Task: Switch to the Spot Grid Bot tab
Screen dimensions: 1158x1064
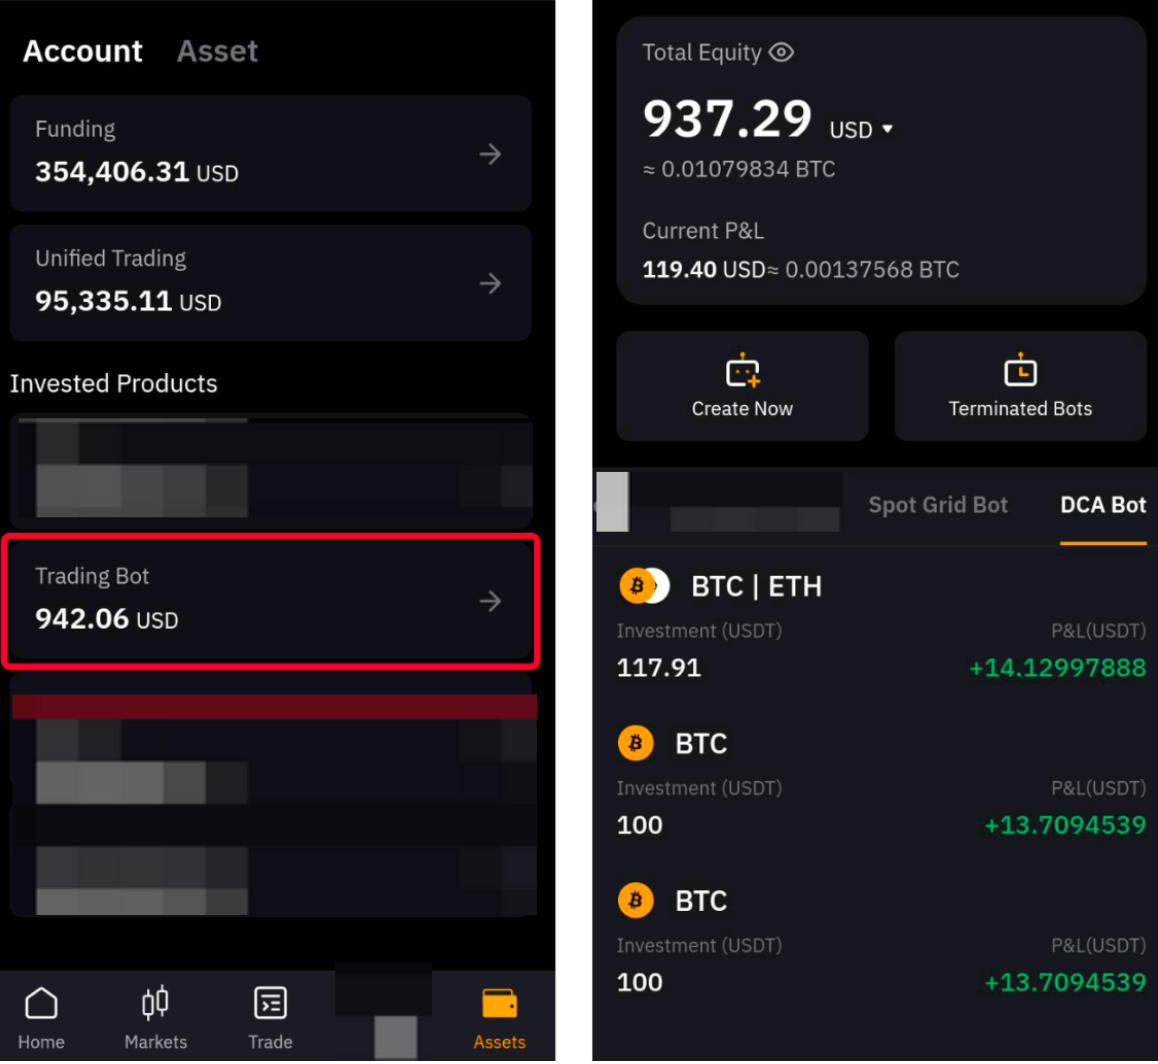Action: [938, 505]
